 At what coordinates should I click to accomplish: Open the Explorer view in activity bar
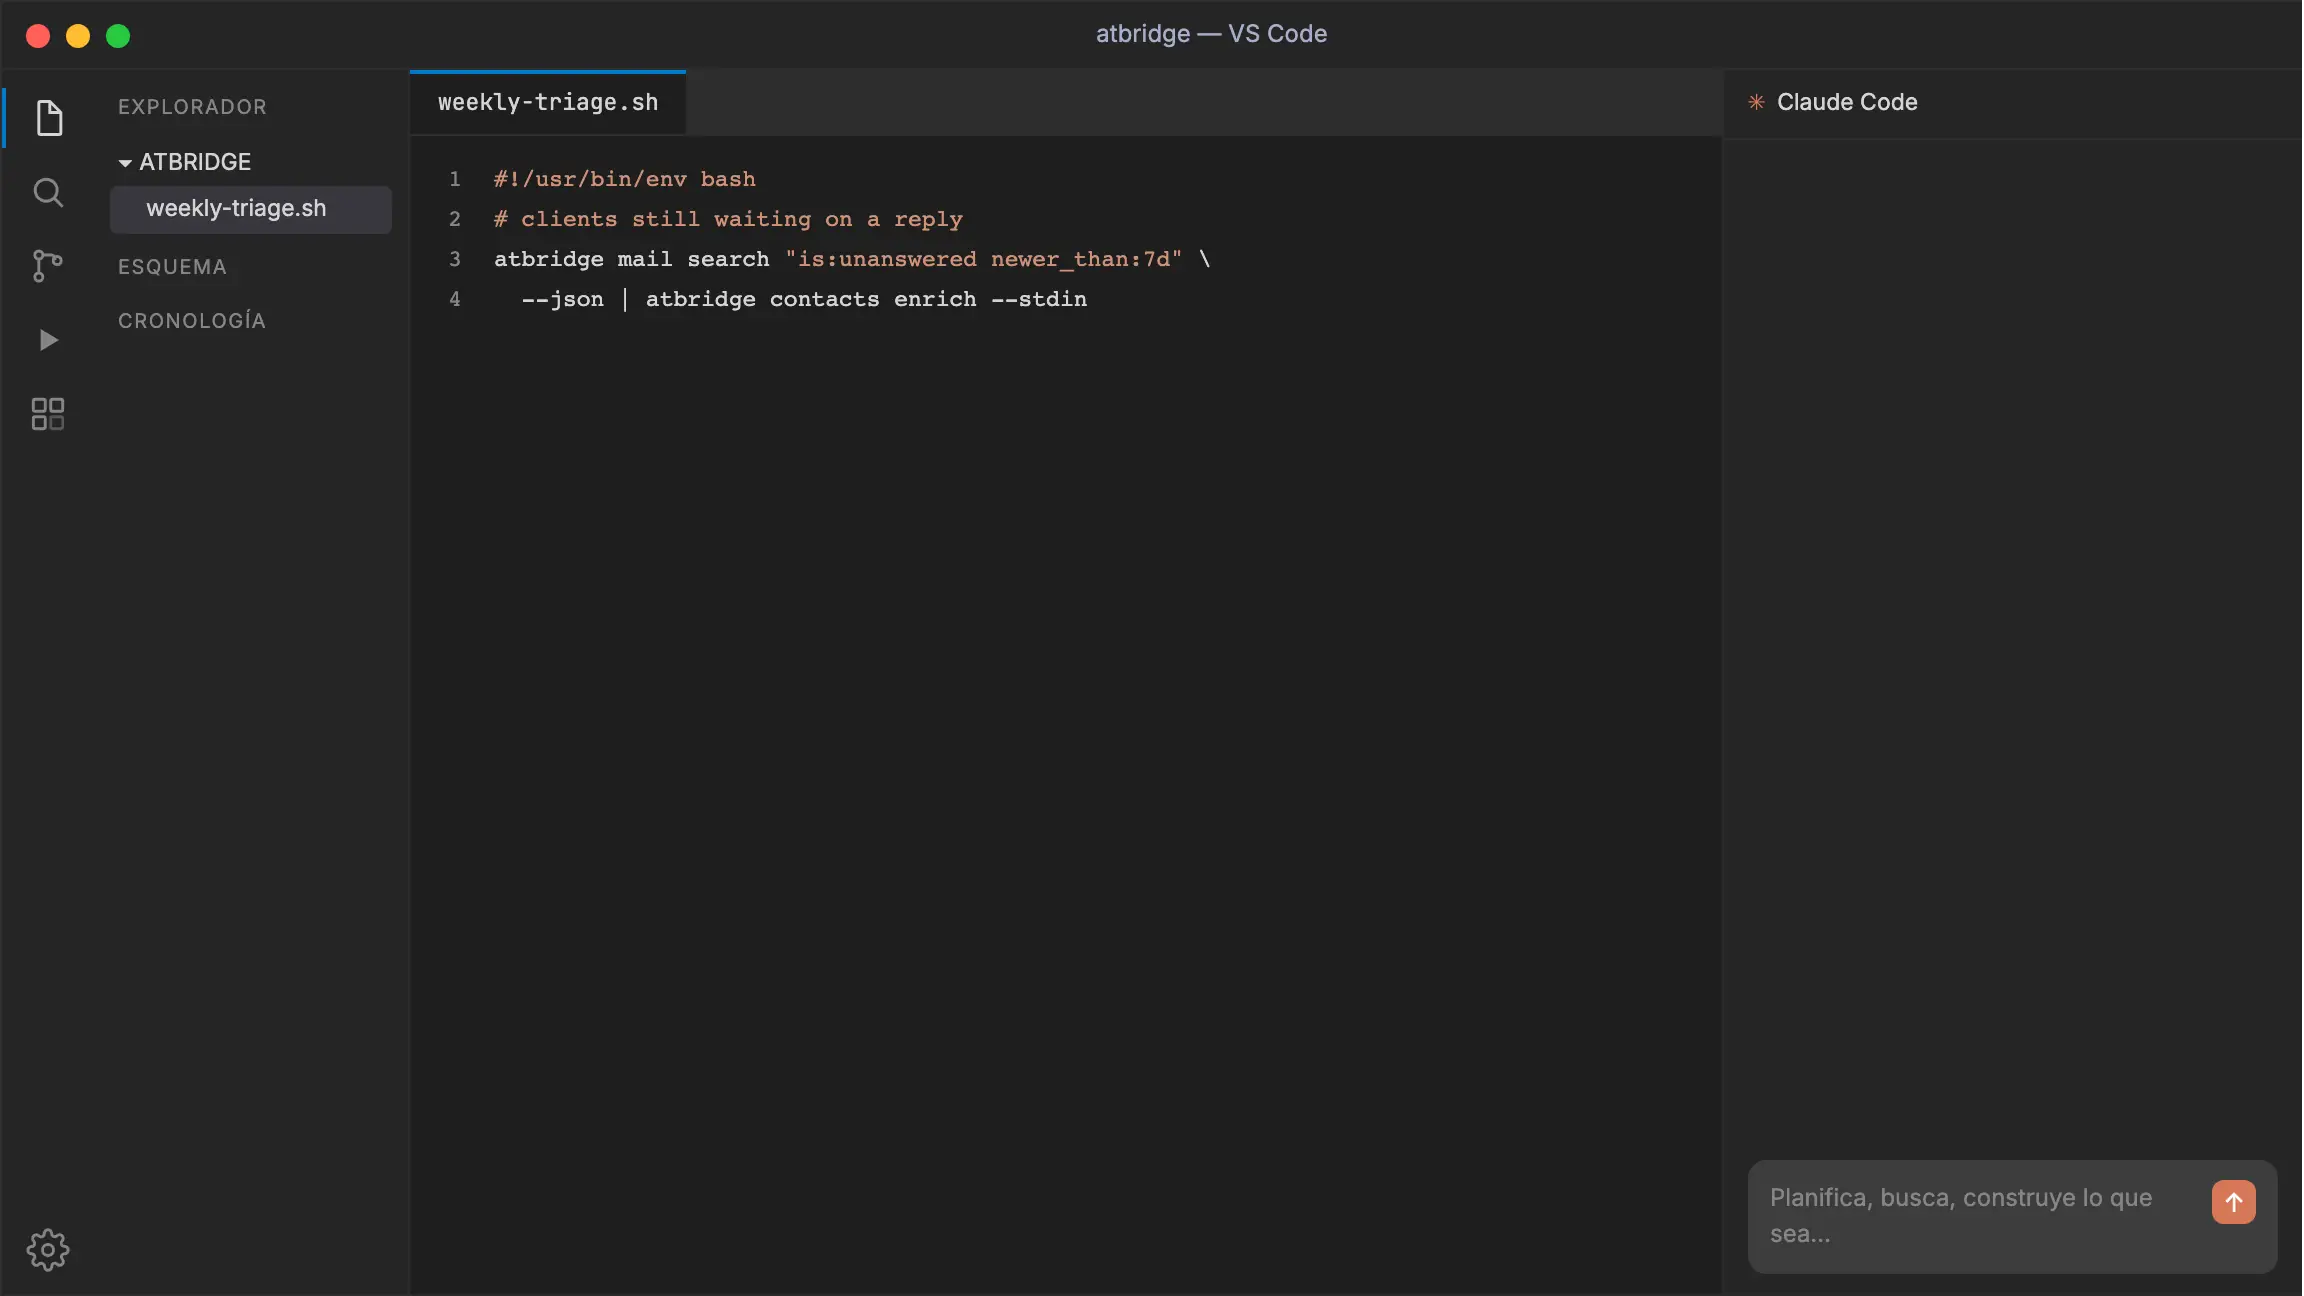(x=48, y=118)
